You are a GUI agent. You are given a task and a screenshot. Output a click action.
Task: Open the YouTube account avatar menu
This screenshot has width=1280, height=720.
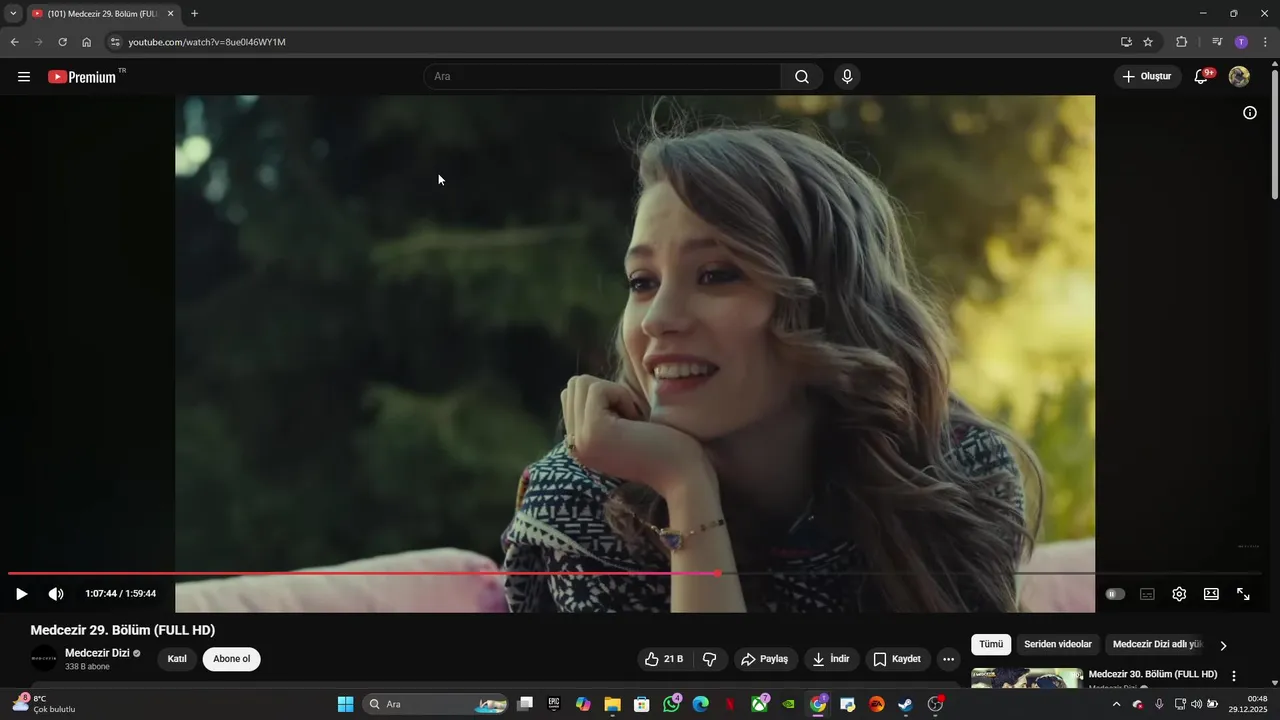pos(1239,77)
